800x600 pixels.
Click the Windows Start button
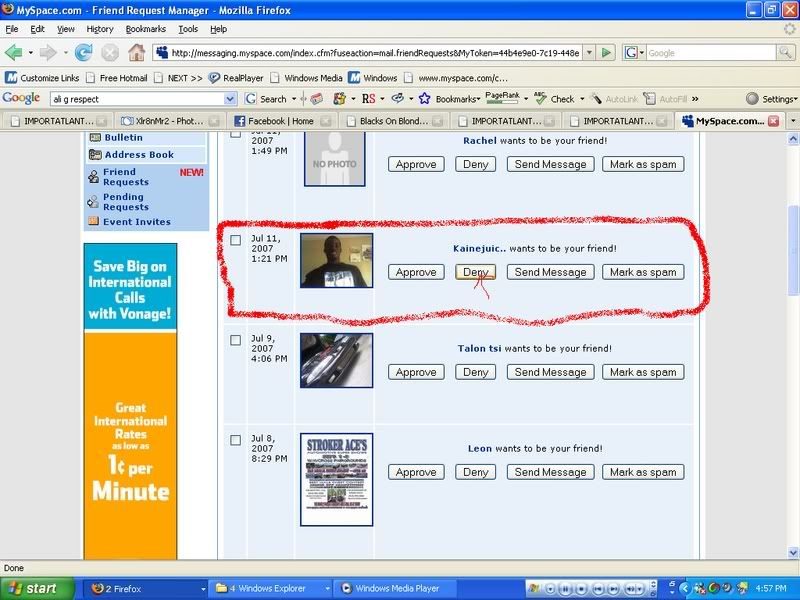coord(38,588)
